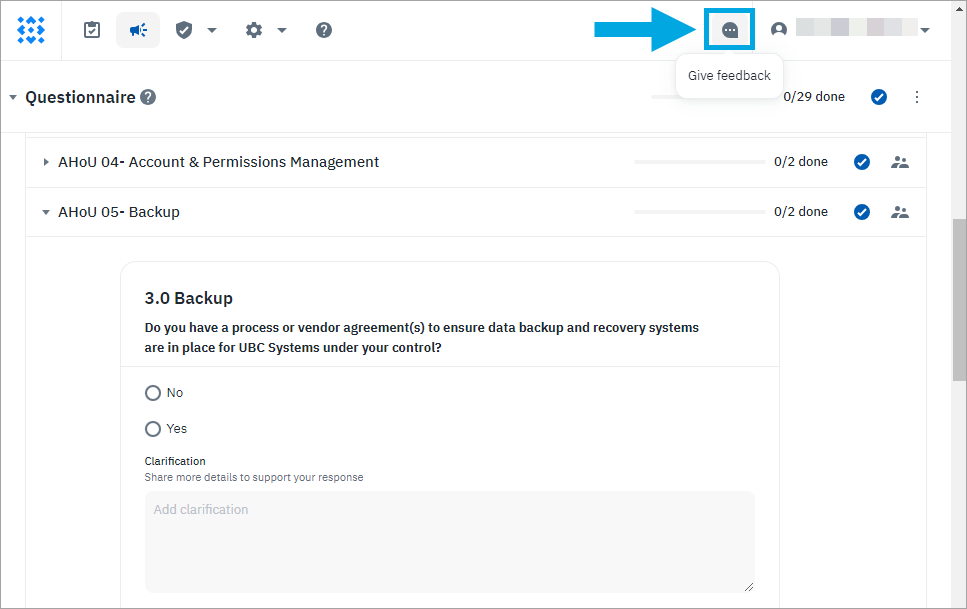
Task: Open the Questionnaire three-dot more options menu
Action: point(917,97)
